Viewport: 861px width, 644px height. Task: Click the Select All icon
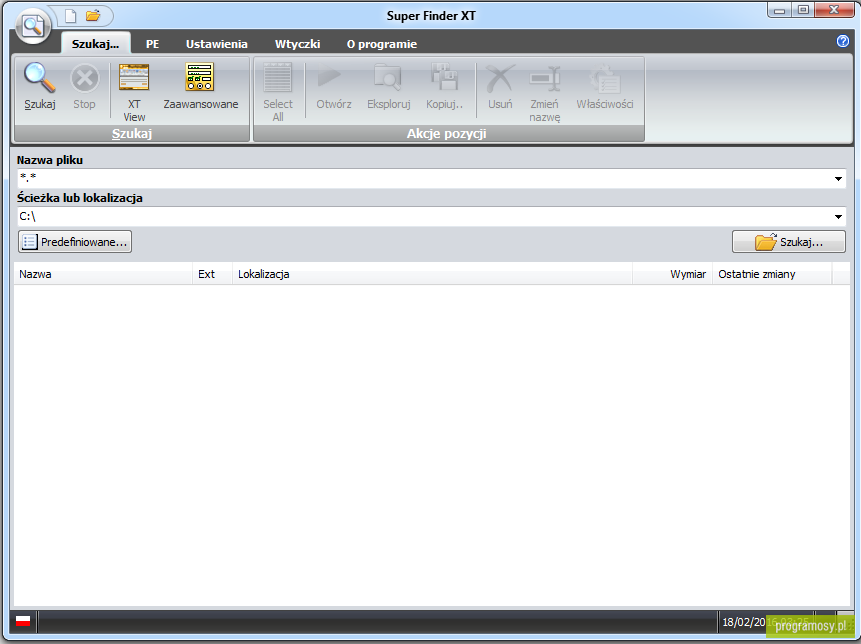click(278, 78)
